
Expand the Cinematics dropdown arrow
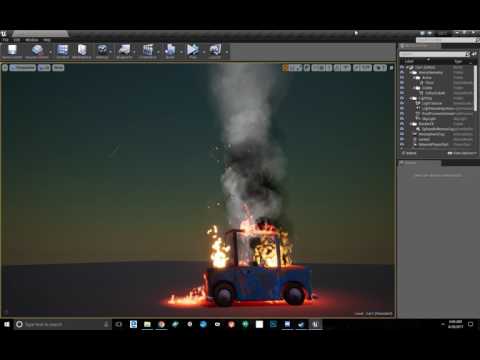pos(159,52)
